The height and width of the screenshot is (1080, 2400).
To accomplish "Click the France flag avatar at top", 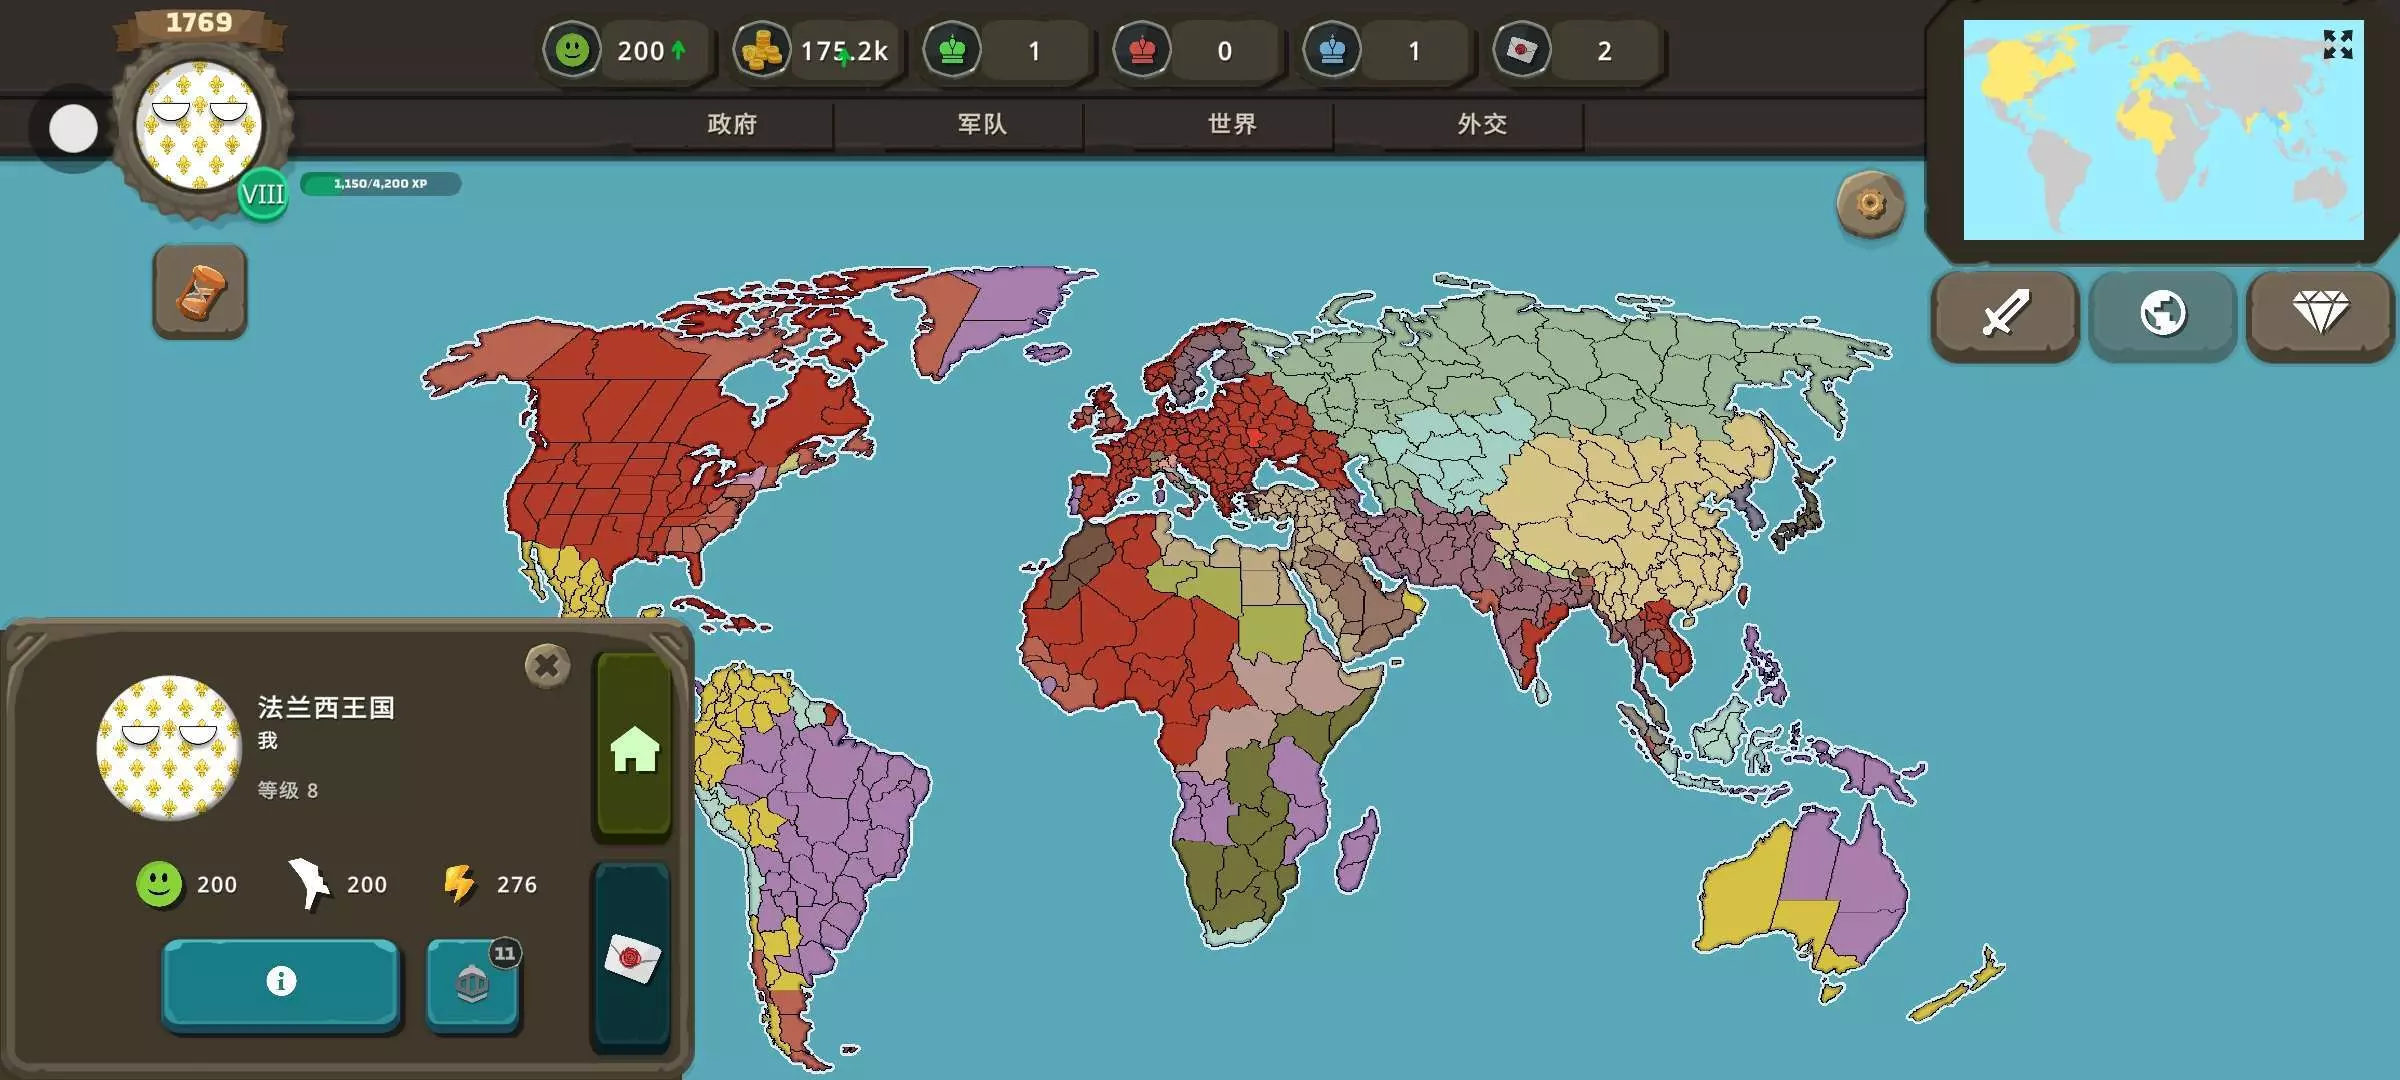I will [x=200, y=125].
